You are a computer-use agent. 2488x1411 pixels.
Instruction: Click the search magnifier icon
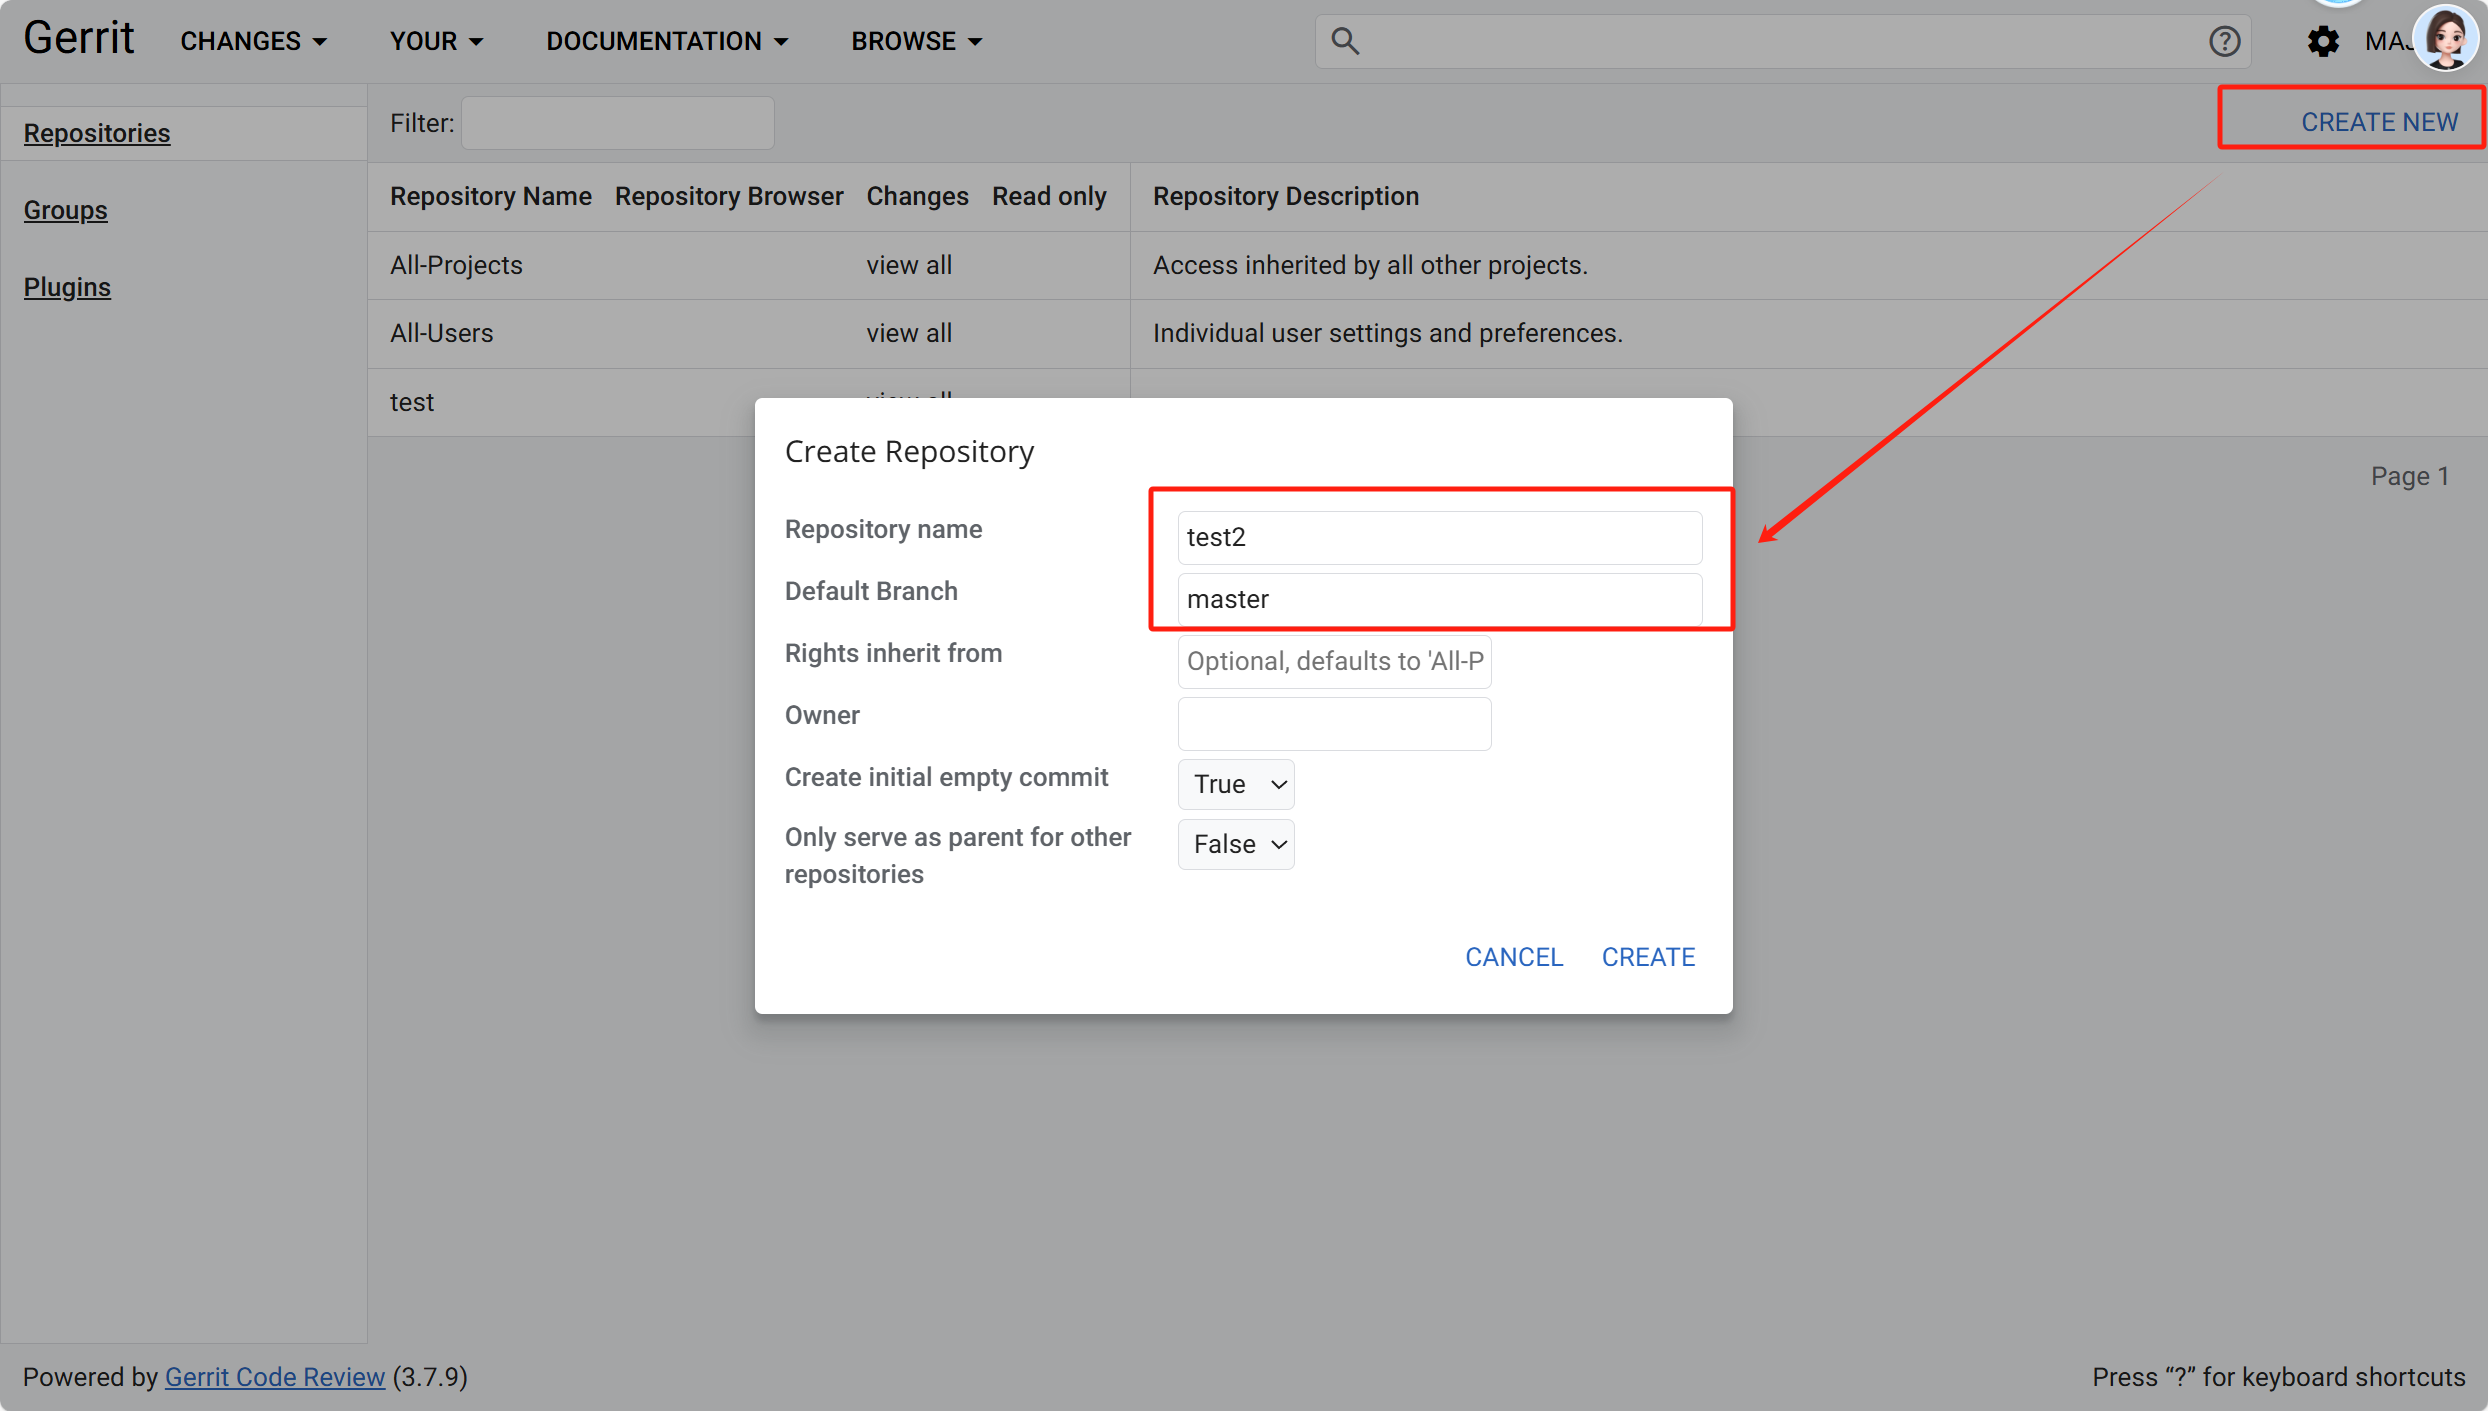pos(1345,41)
